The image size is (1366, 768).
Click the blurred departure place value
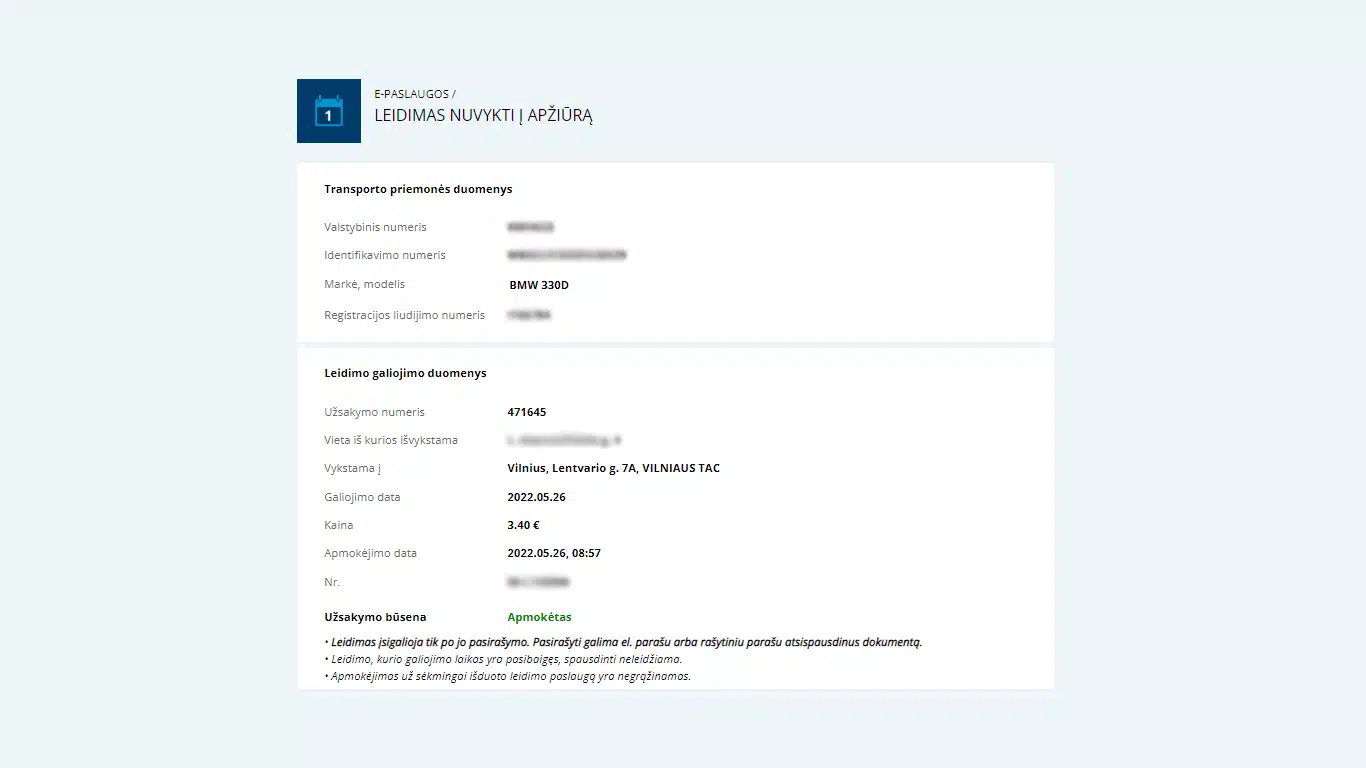point(565,440)
